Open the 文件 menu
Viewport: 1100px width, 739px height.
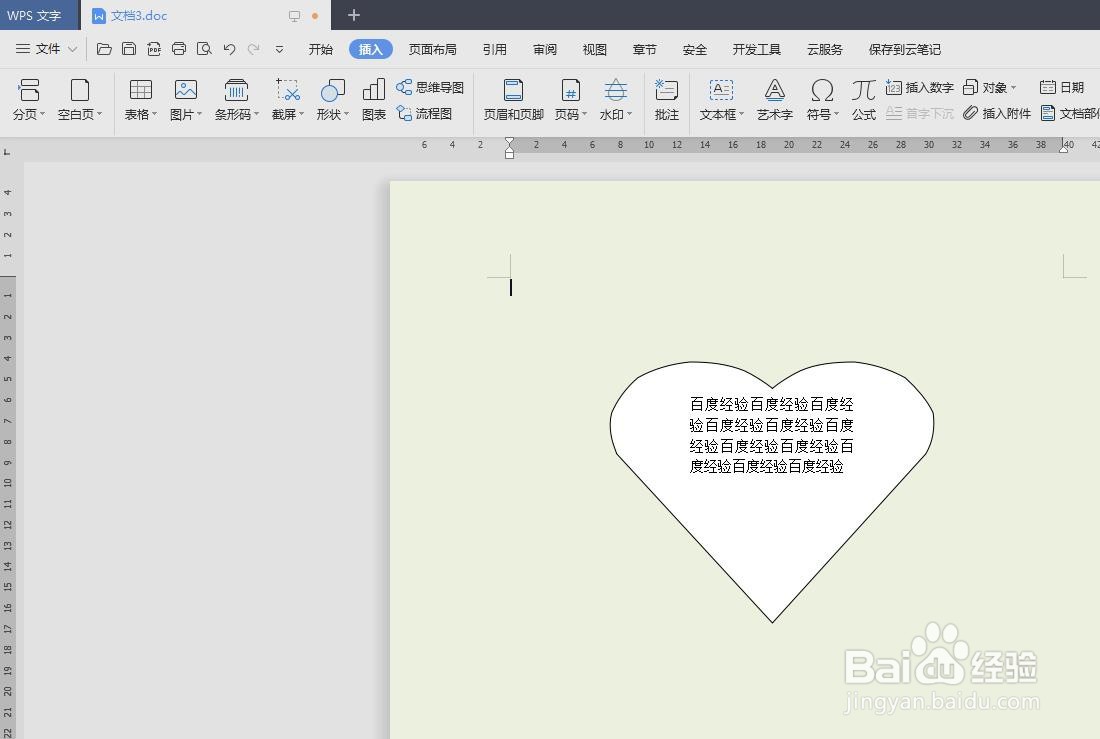click(46, 49)
